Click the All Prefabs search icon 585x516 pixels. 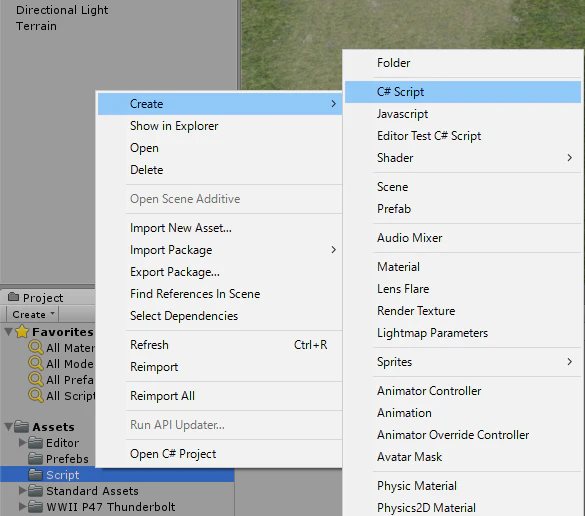click(36, 379)
